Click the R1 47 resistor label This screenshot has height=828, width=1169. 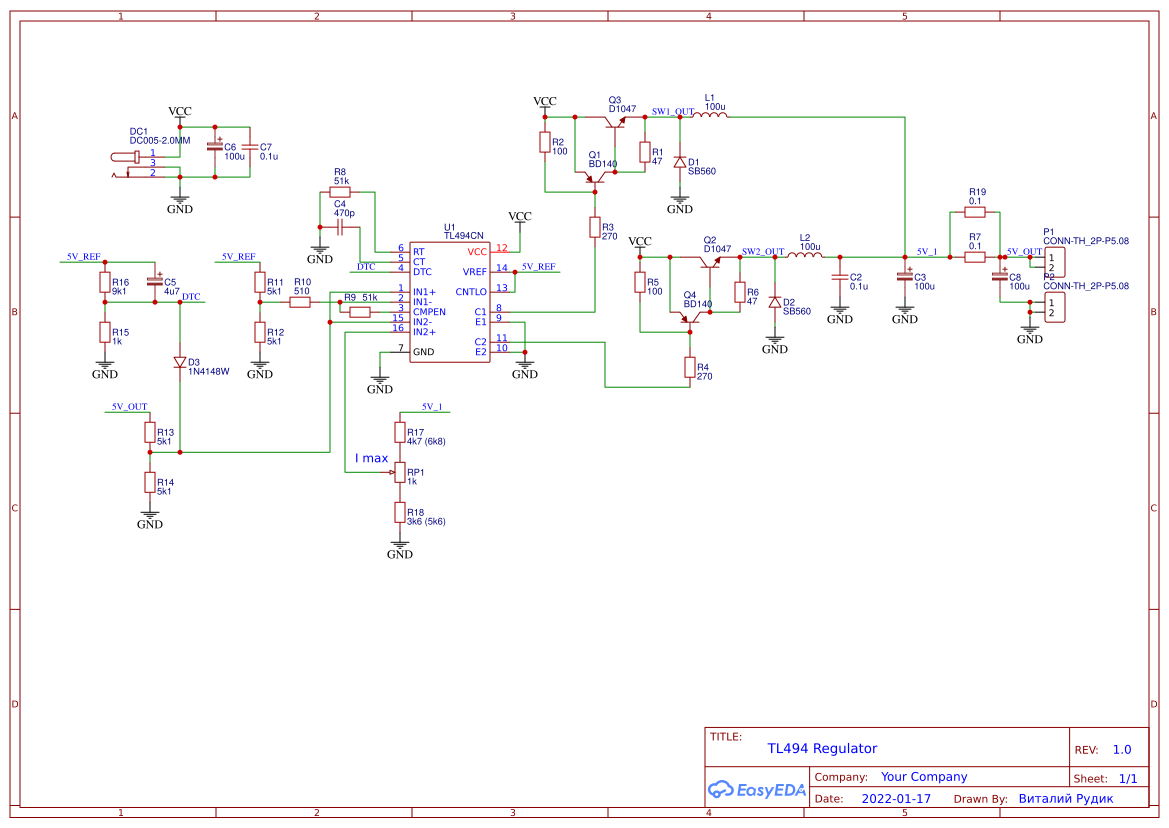(x=658, y=157)
